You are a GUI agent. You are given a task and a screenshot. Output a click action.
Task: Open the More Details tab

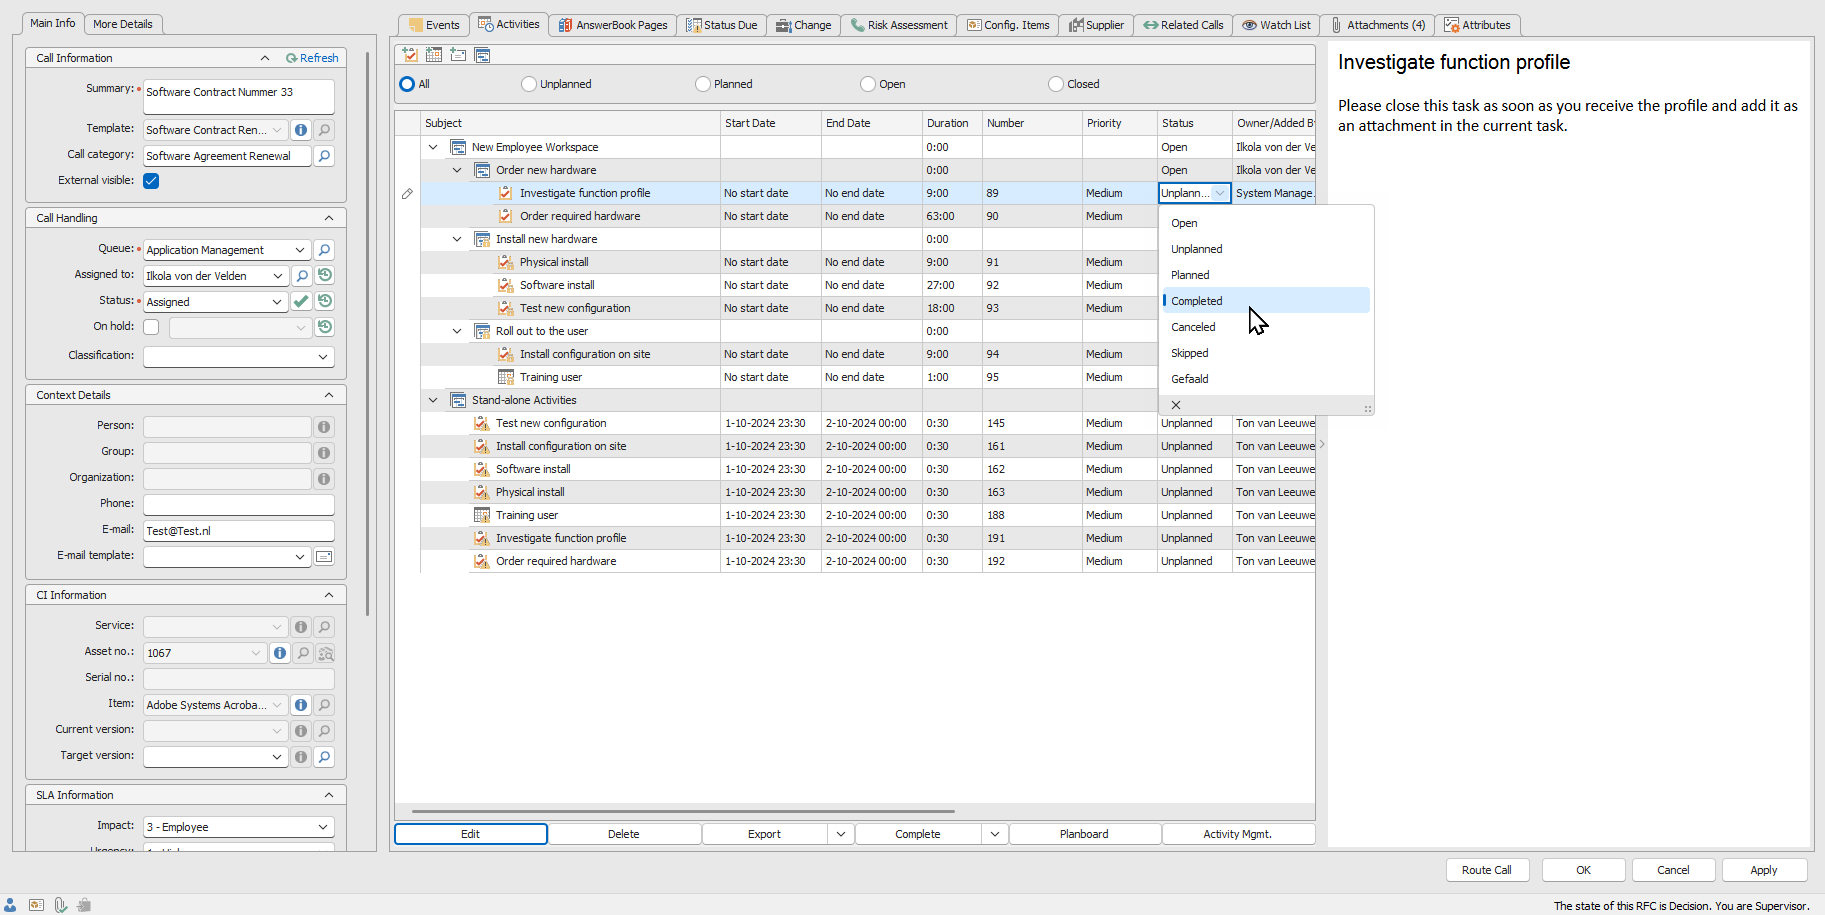tap(123, 24)
